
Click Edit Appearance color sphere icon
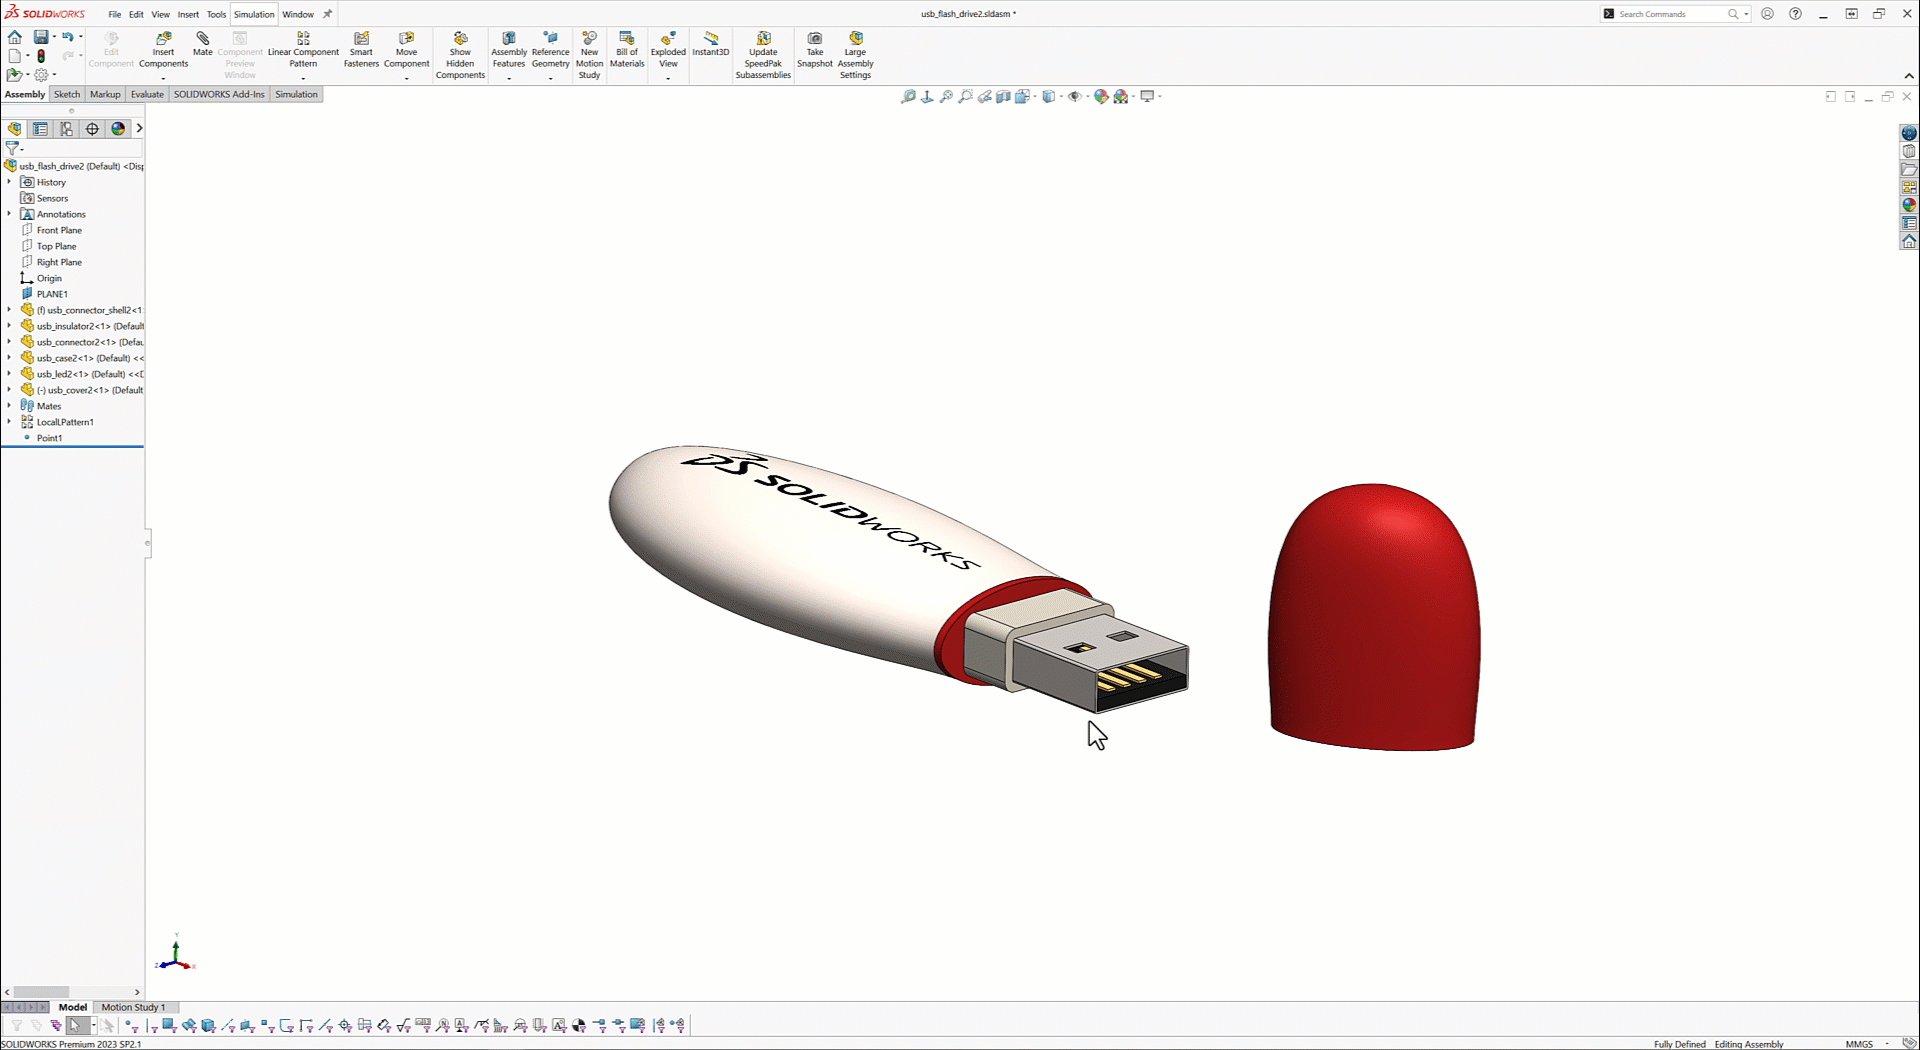click(1101, 97)
